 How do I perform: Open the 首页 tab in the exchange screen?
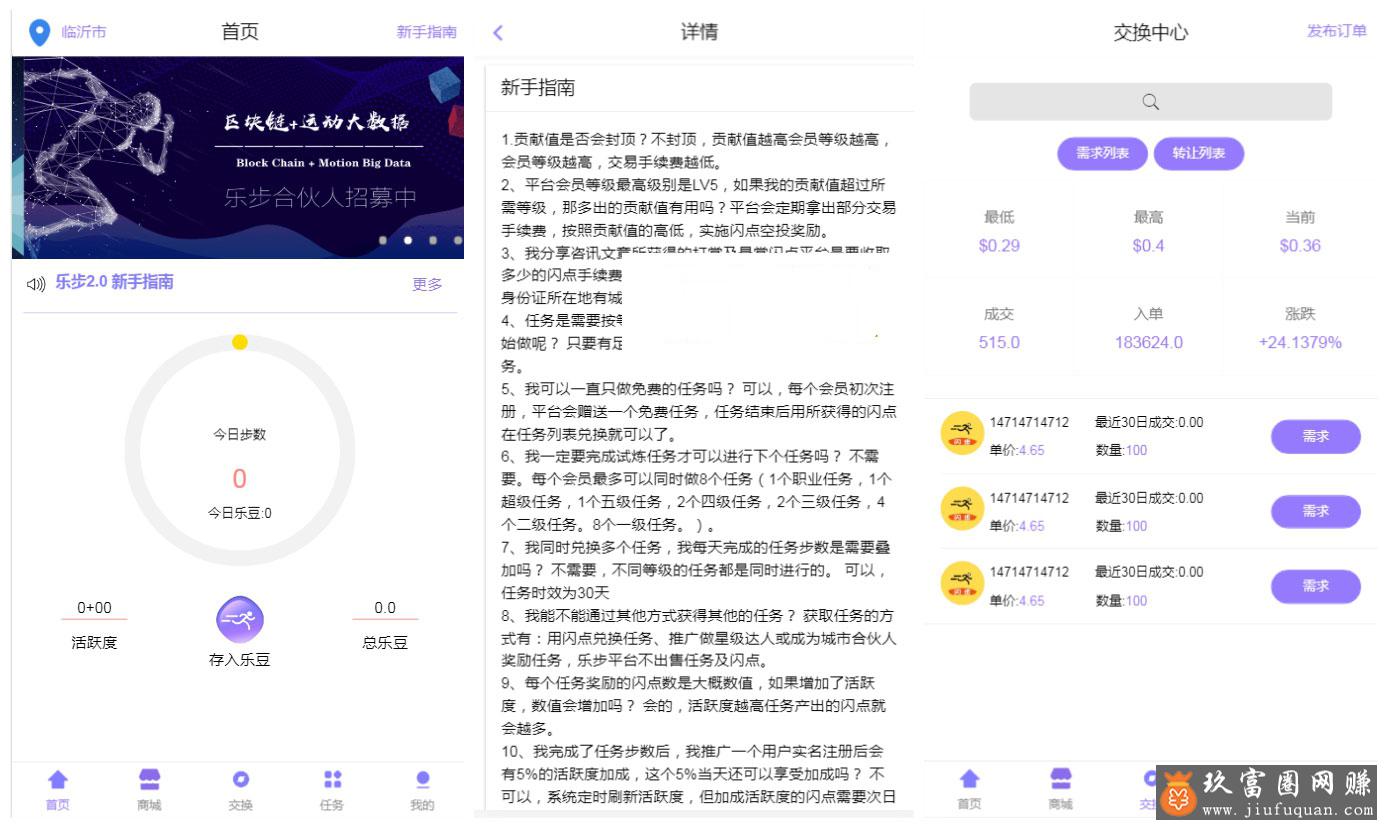pyautogui.click(x=969, y=789)
